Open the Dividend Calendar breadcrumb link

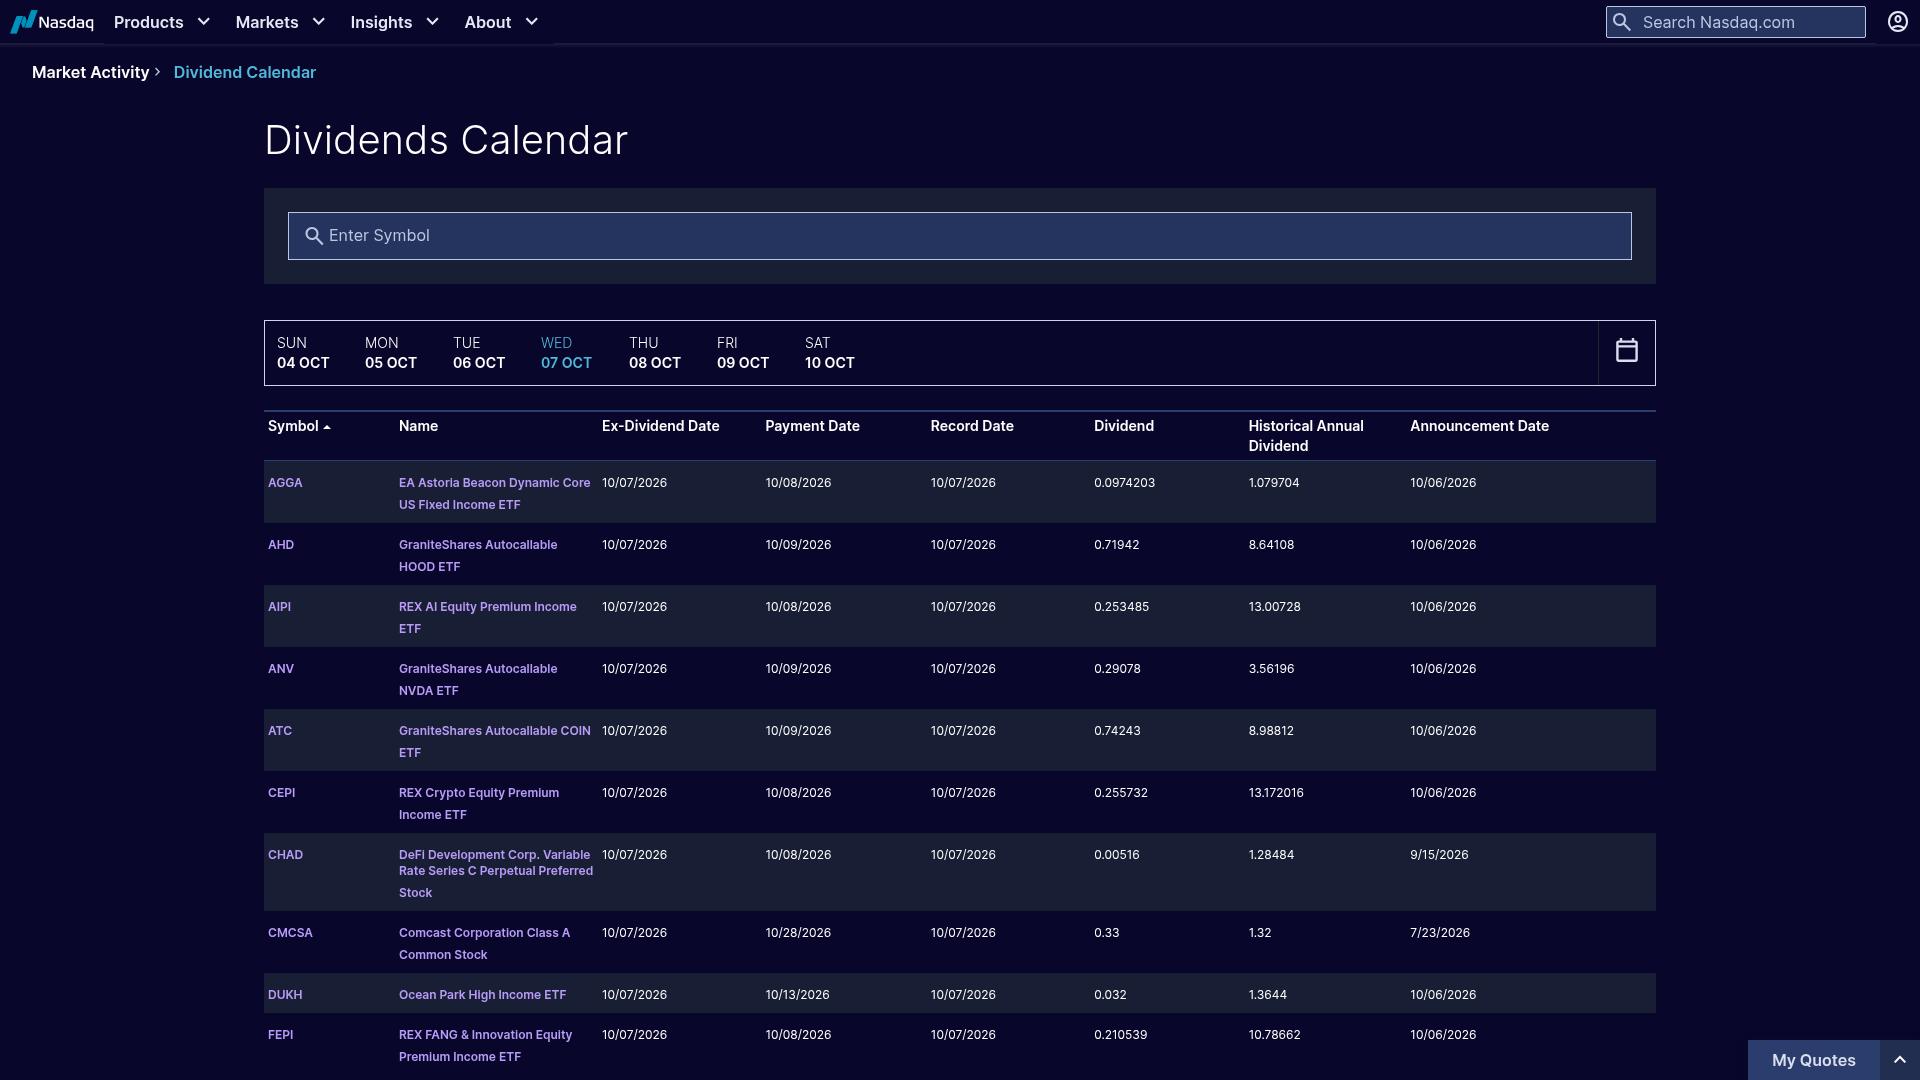pos(245,72)
